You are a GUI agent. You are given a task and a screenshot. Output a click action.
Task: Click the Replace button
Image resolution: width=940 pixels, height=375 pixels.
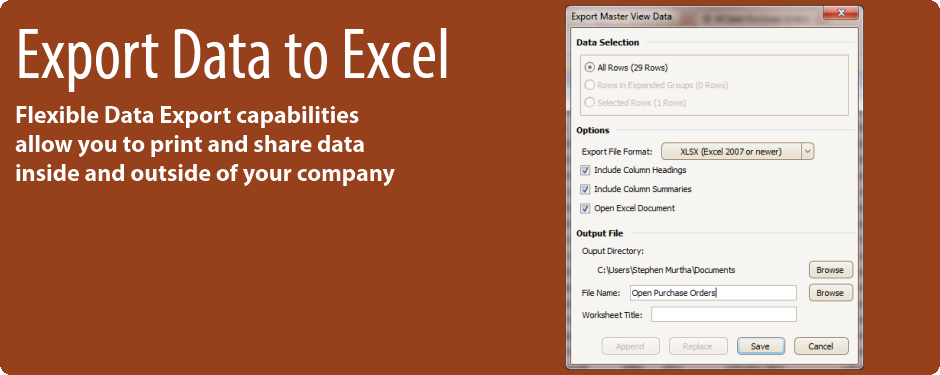(x=698, y=346)
